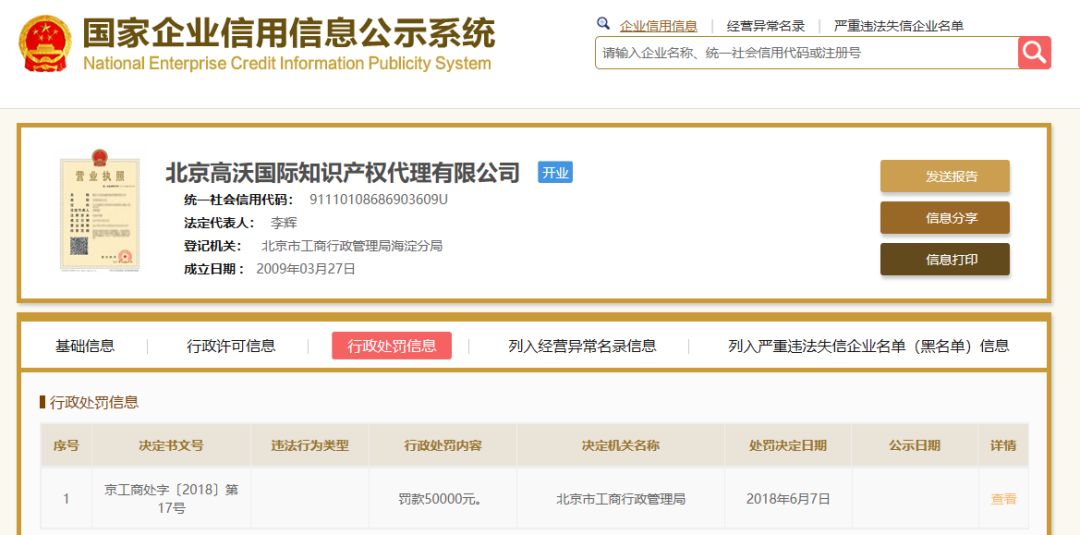Click the 行政处罚信息 section heading
The width and height of the screenshot is (1080, 535).
pyautogui.click(x=94, y=402)
